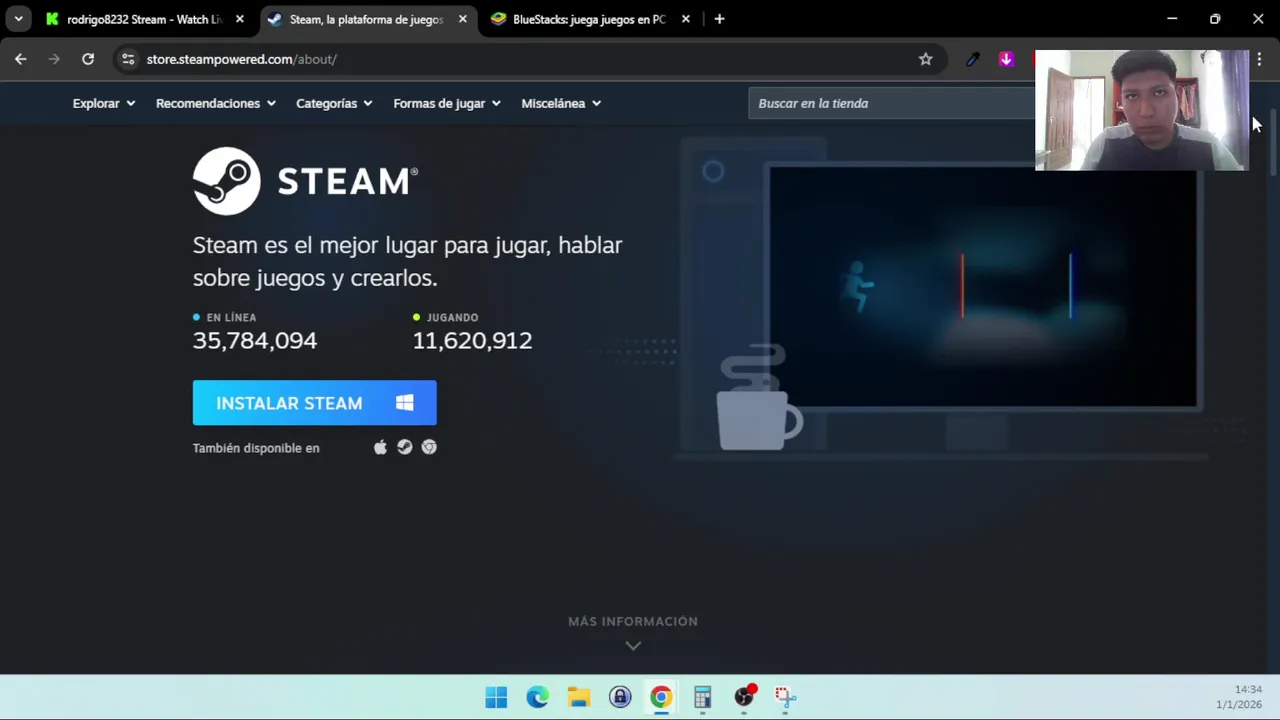
Task: Click the INSTALAR STEAM button
Action: tap(314, 403)
